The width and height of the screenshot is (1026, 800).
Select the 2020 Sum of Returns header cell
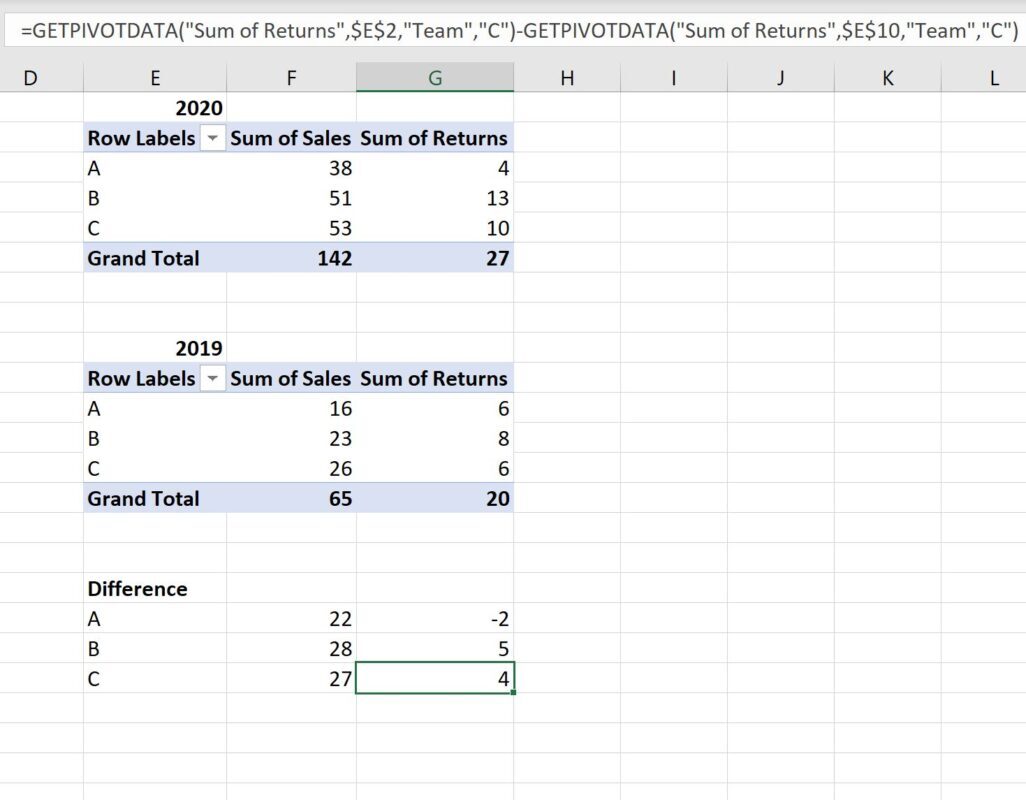[x=435, y=138]
